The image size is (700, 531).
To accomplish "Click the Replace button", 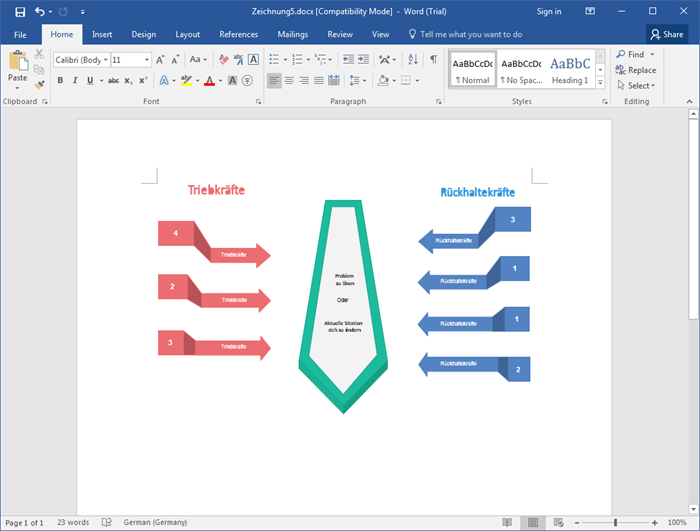I will click(636, 70).
